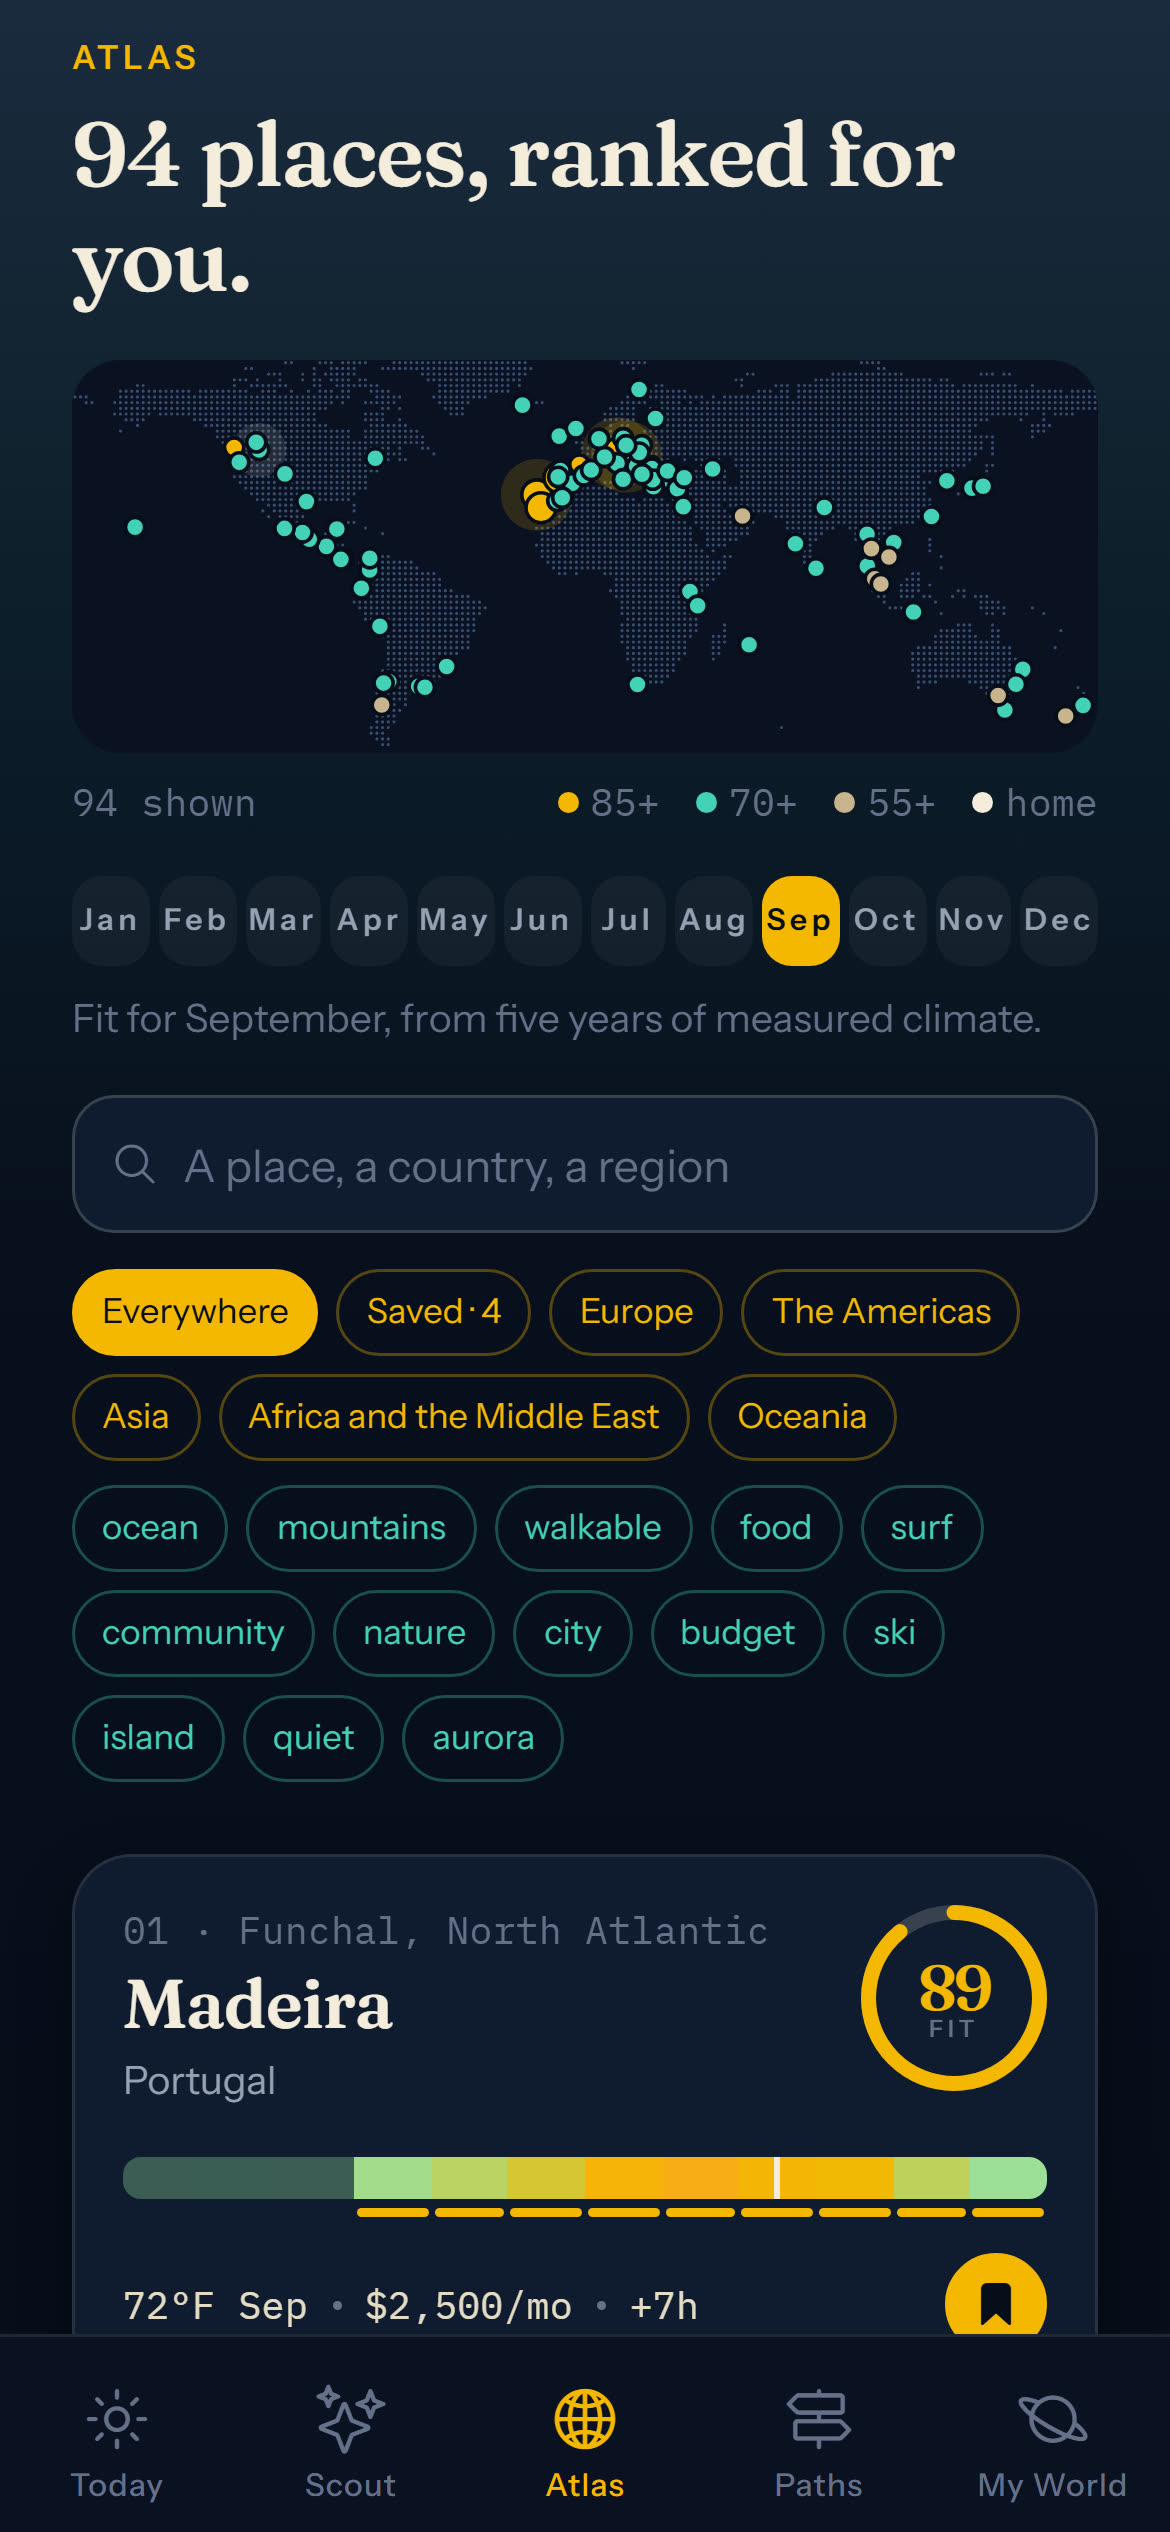Enable the aurora tag filter

(x=483, y=1738)
